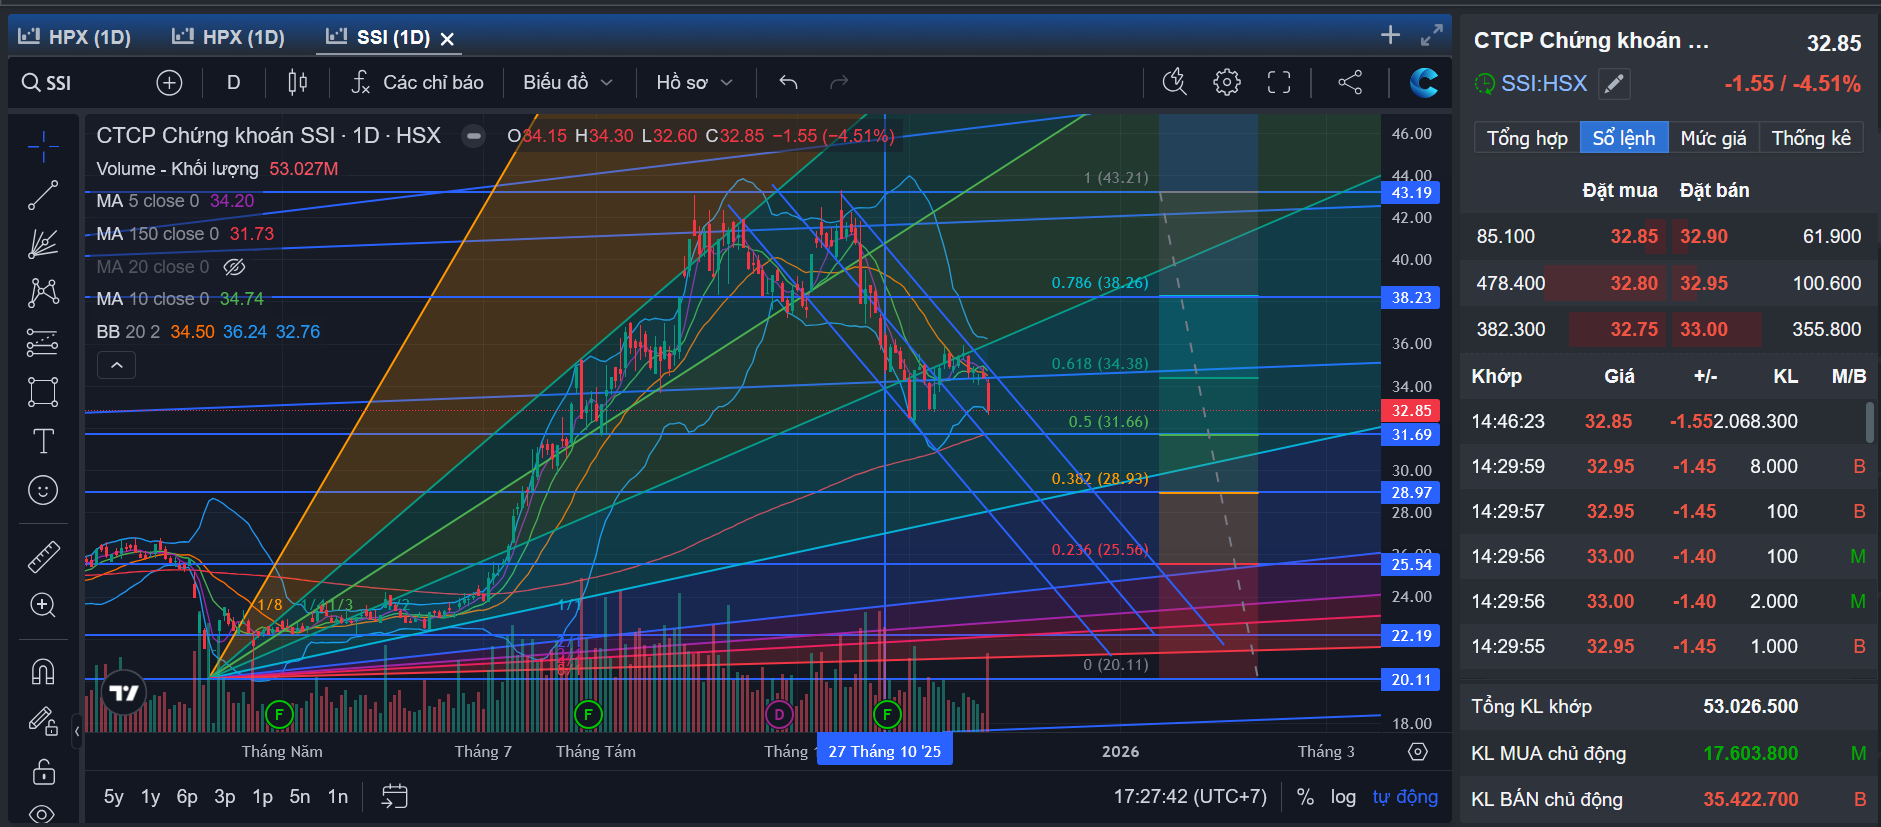Click the edit pencil next to SSI:HSX
This screenshot has width=1881, height=827.
coord(1614,84)
